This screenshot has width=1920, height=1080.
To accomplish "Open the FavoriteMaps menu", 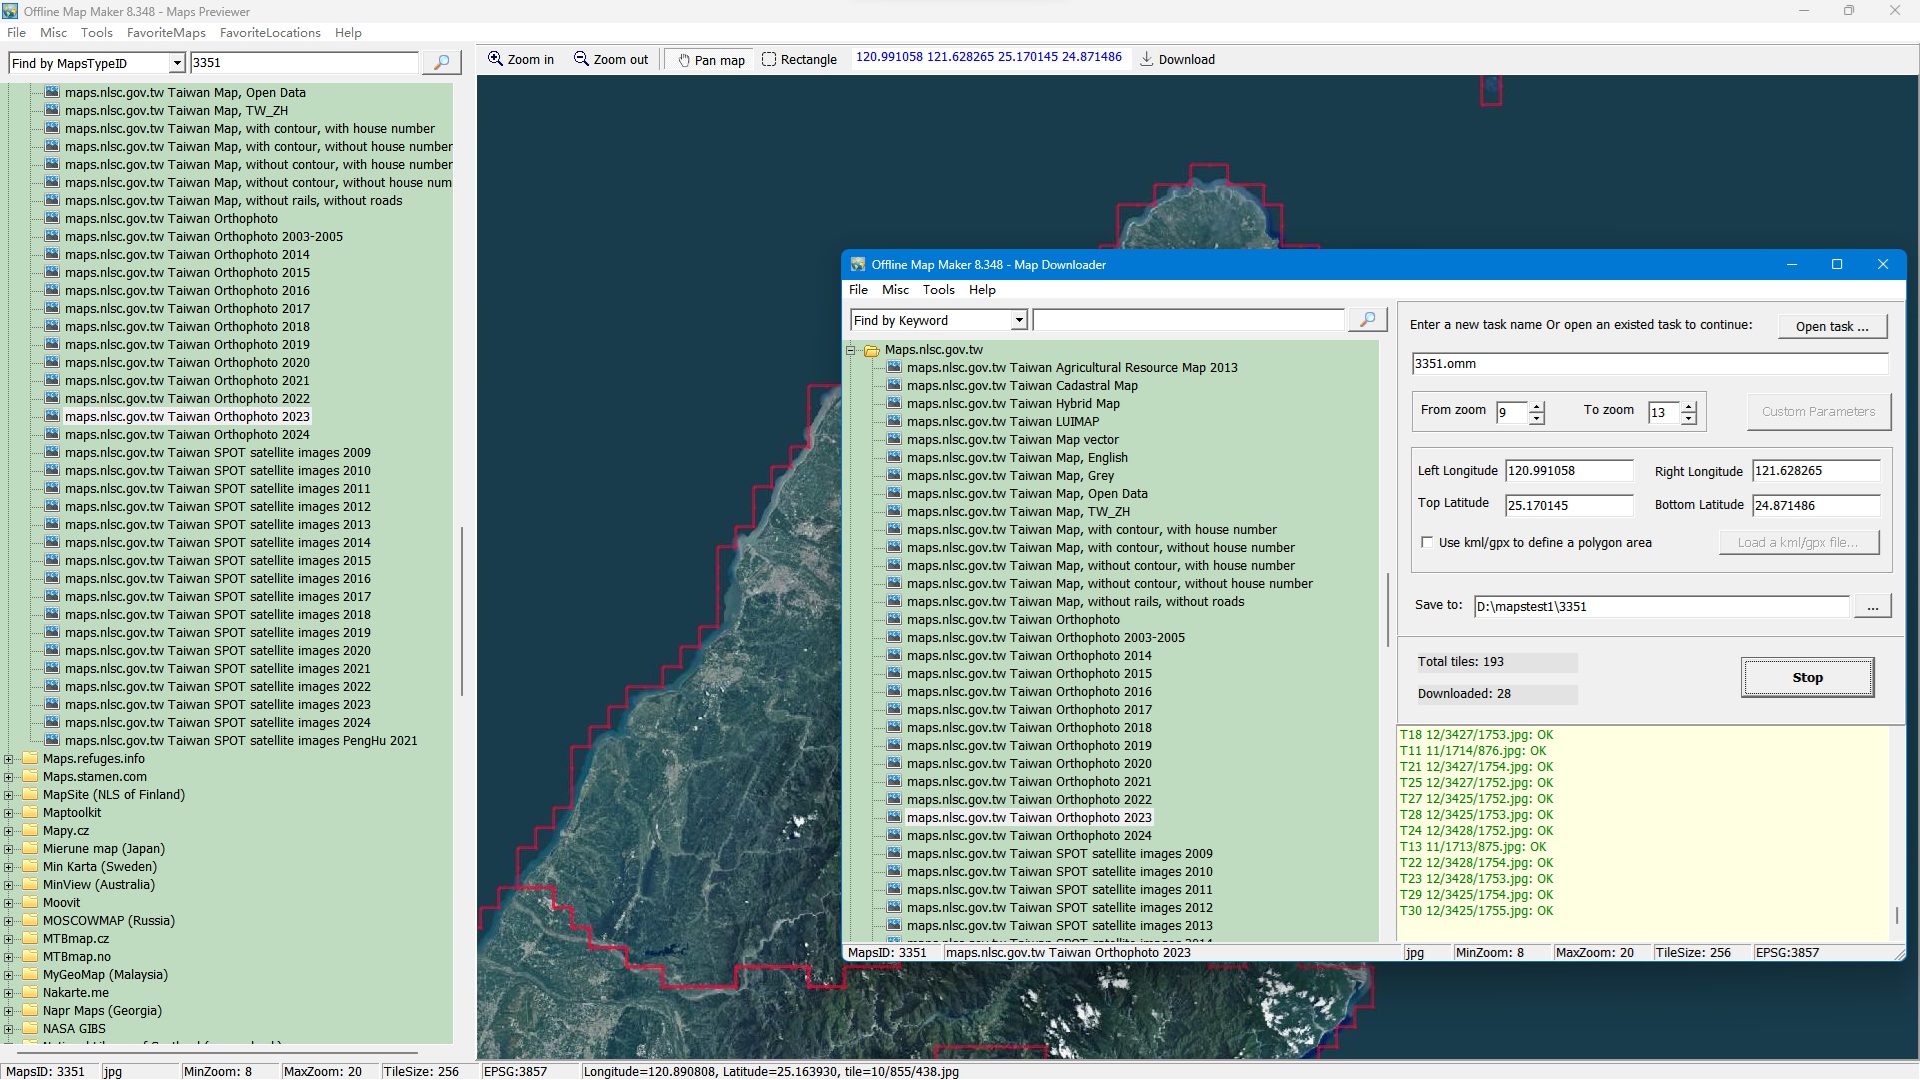I will pyautogui.click(x=166, y=33).
